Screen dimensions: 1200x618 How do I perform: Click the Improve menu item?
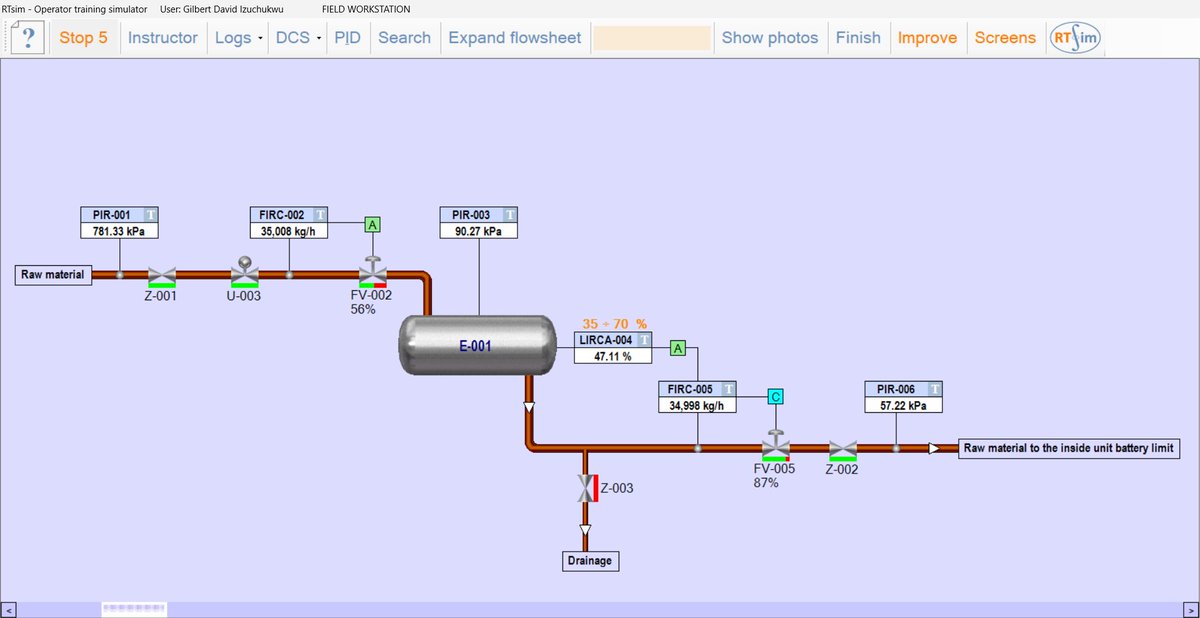coord(927,38)
